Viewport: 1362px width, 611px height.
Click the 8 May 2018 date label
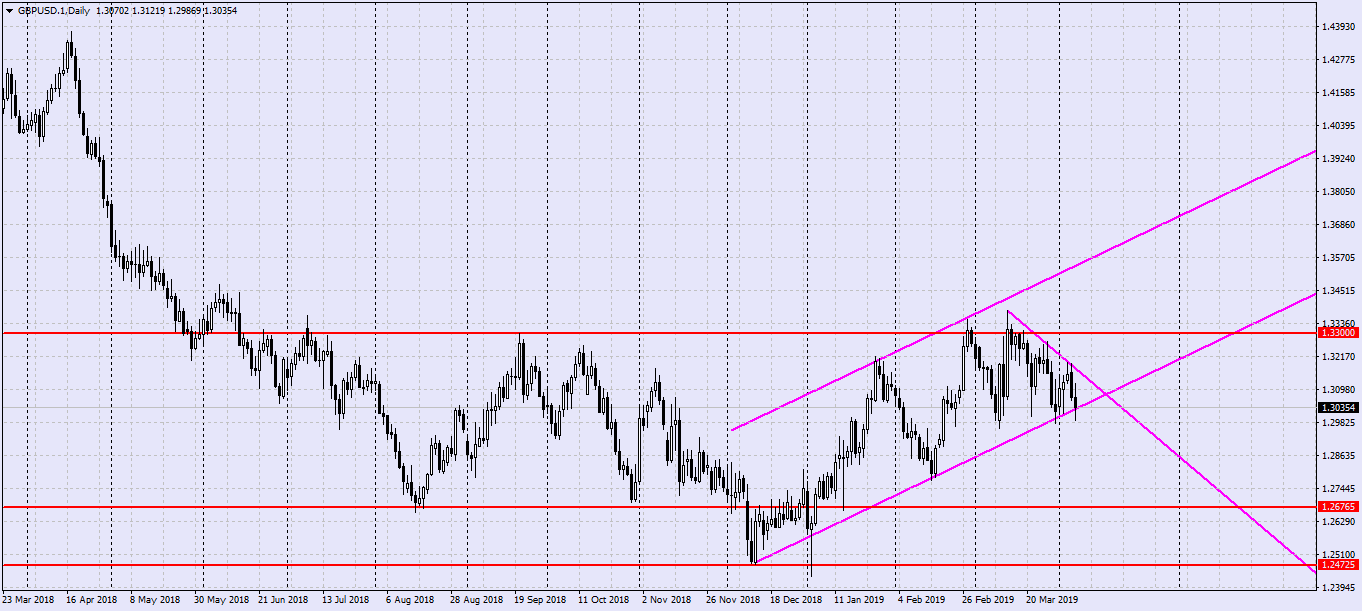[155, 600]
